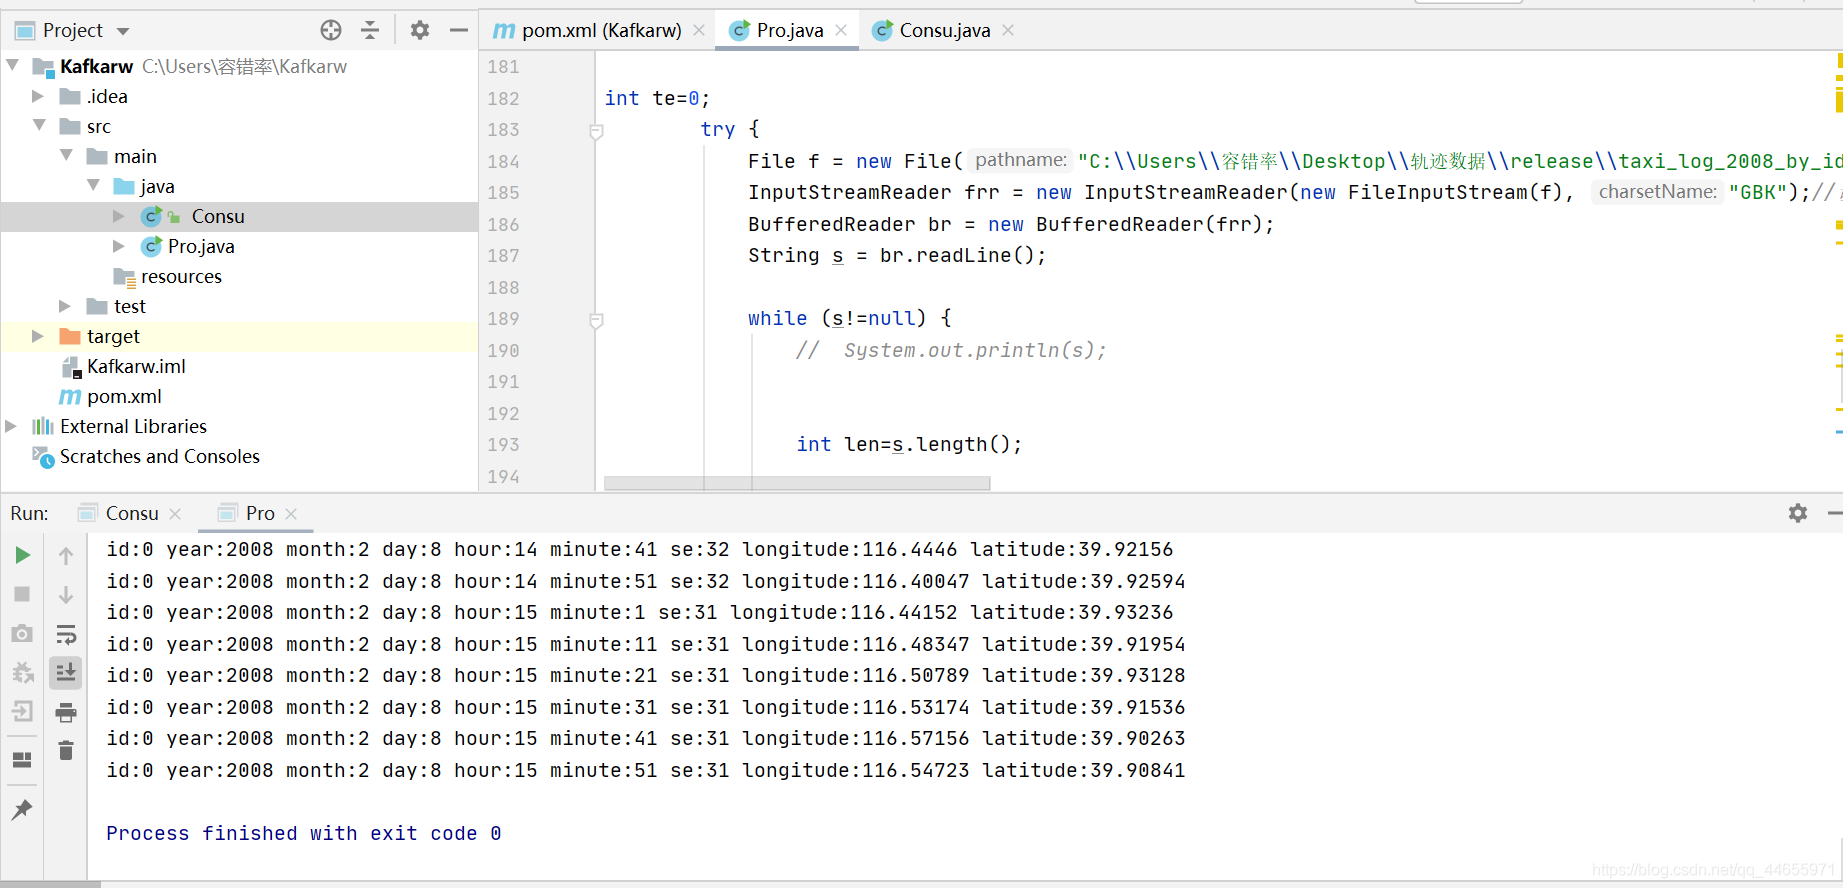Select Scratches and Consoles
Image resolution: width=1843 pixels, height=888 pixels.
[x=160, y=456]
